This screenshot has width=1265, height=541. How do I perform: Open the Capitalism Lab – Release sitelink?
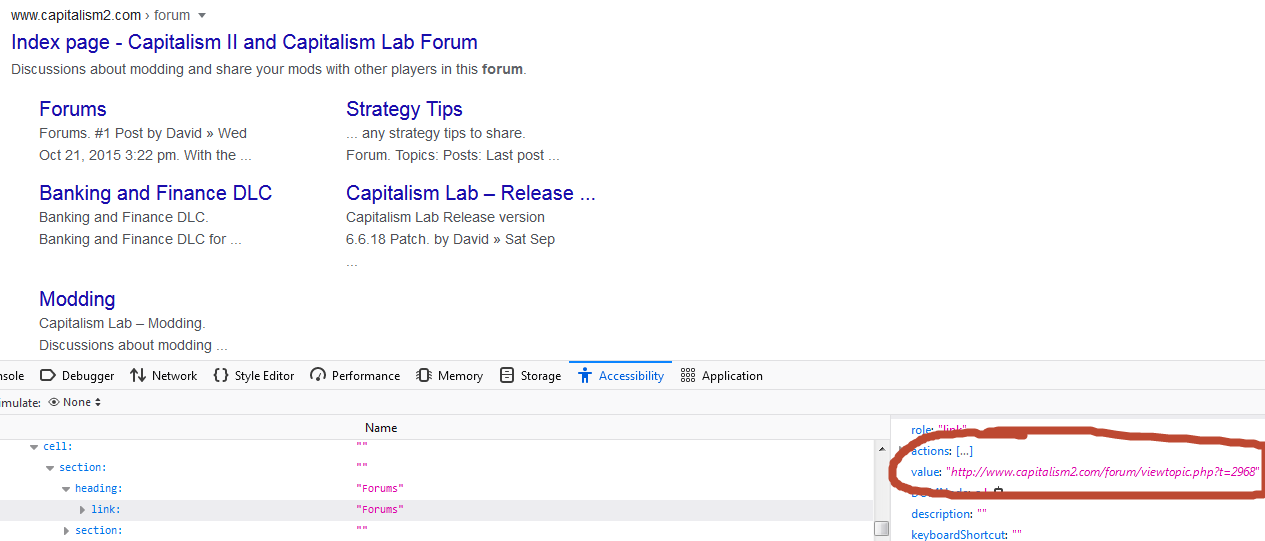471,193
